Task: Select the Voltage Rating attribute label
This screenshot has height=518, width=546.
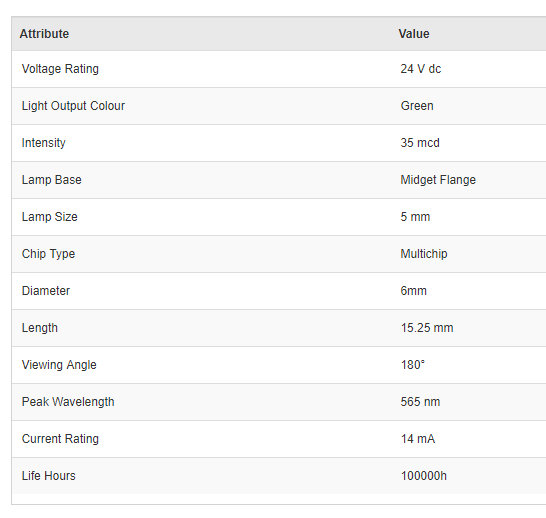Action: [60, 69]
